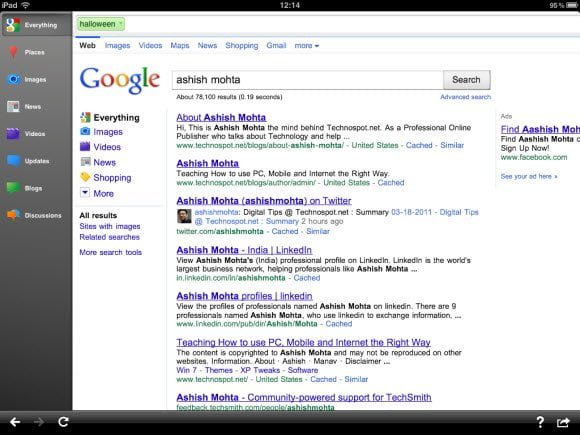Switch to the Gmail tab

(276, 45)
